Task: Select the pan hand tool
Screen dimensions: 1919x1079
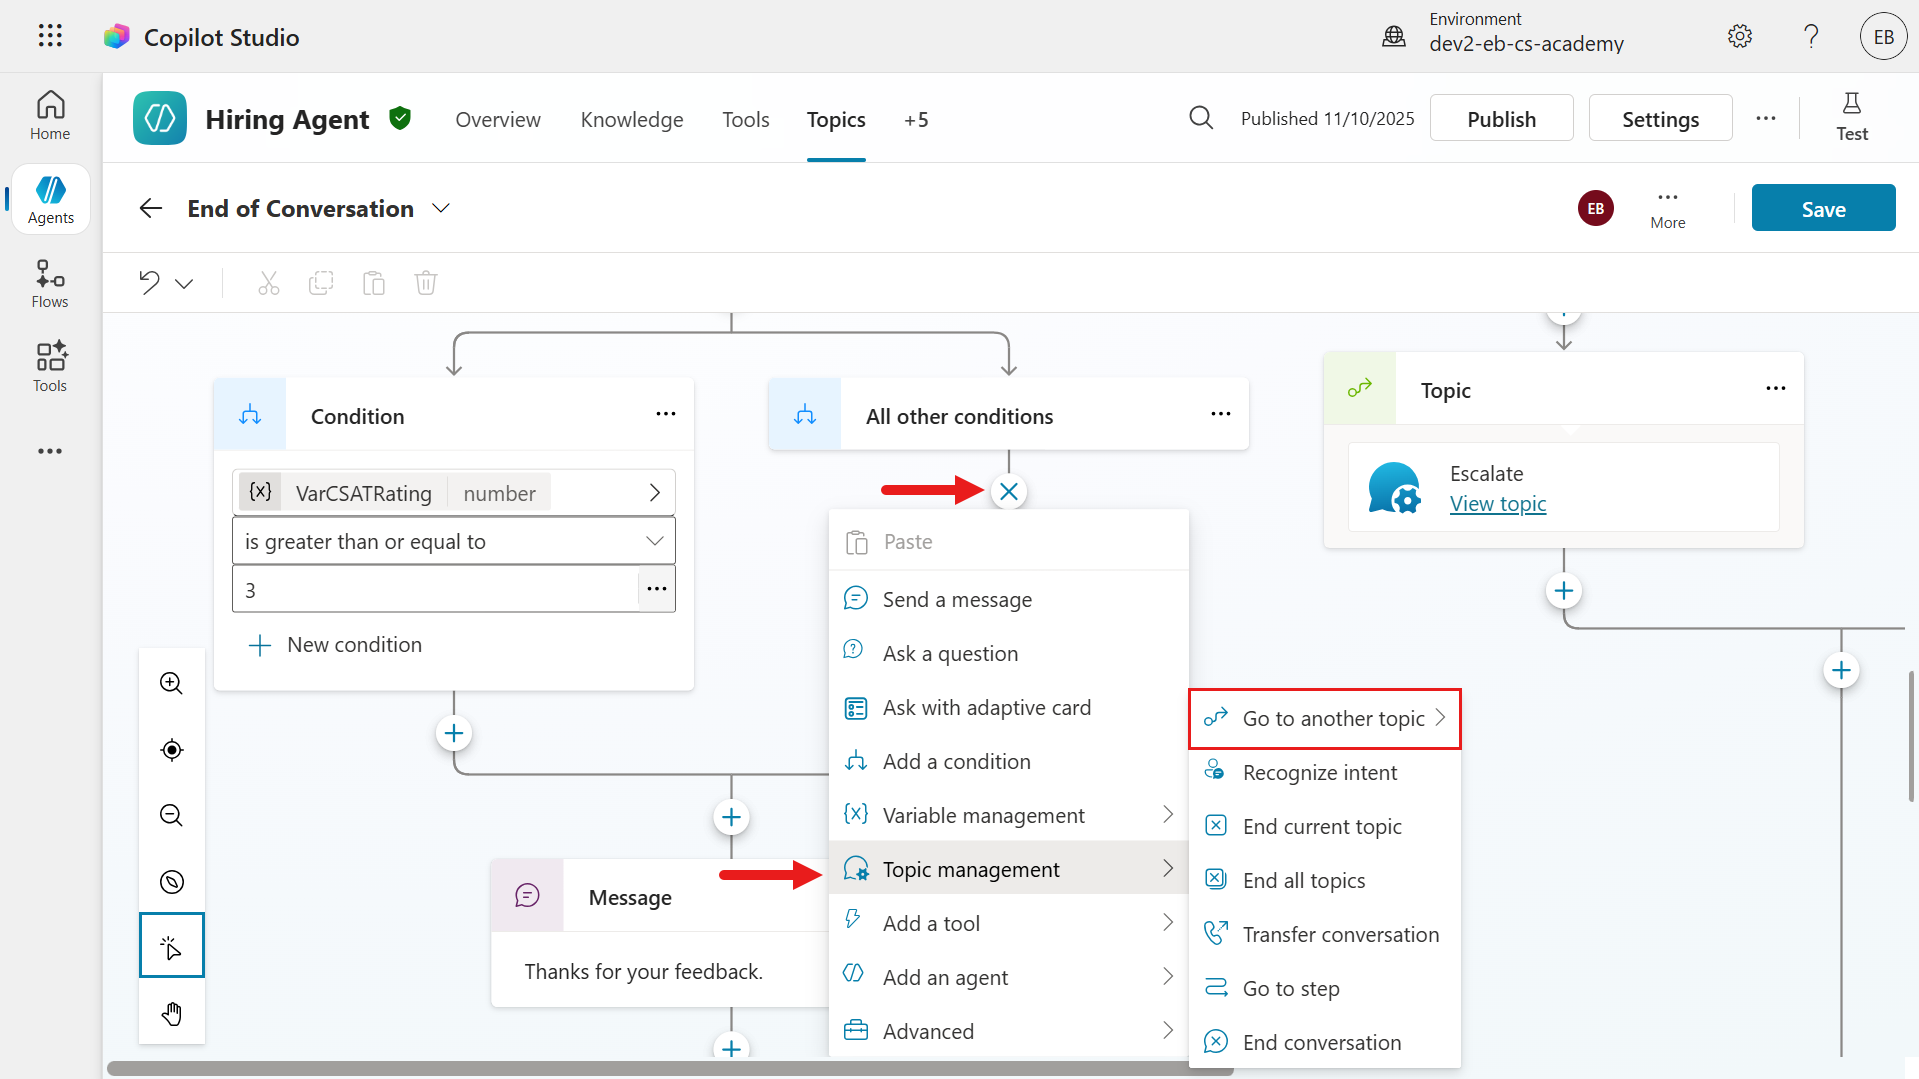Action: click(171, 1013)
